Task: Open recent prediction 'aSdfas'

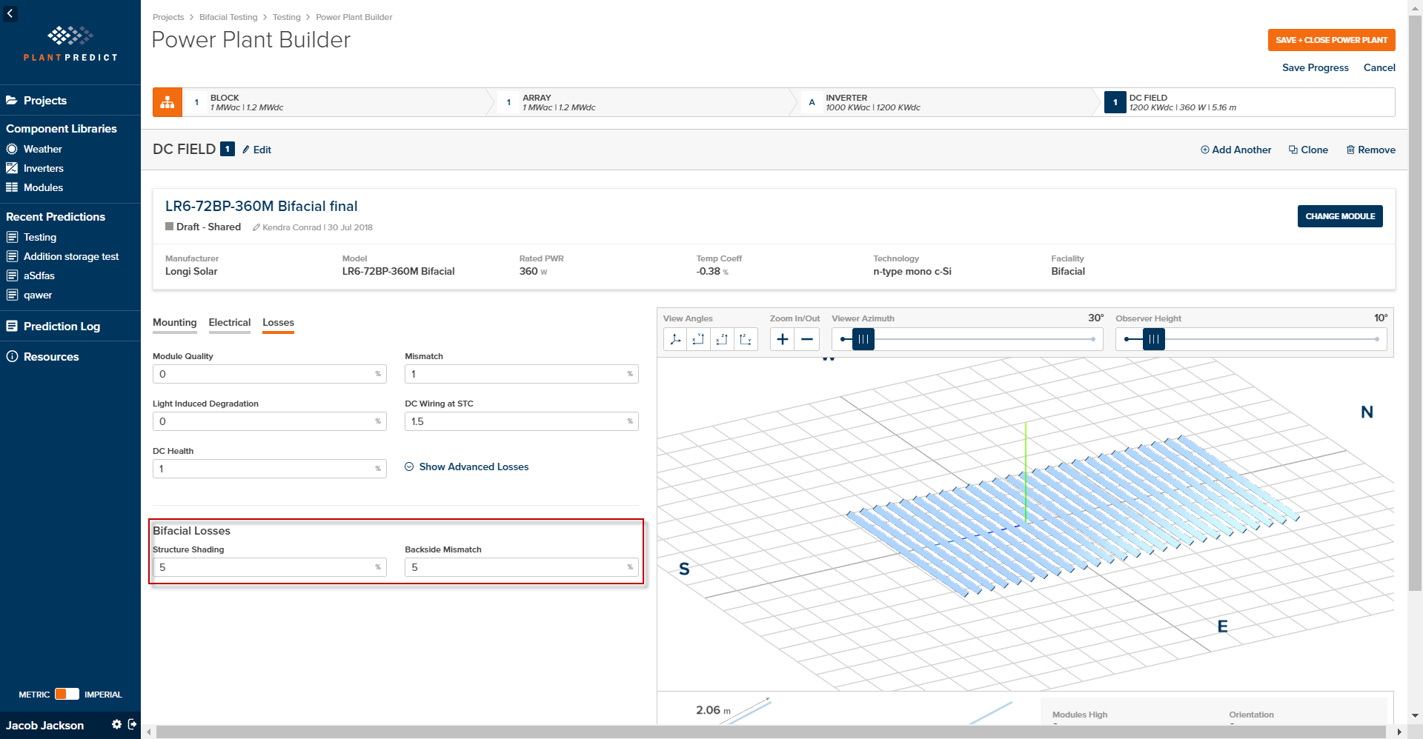Action: click(x=30, y=275)
